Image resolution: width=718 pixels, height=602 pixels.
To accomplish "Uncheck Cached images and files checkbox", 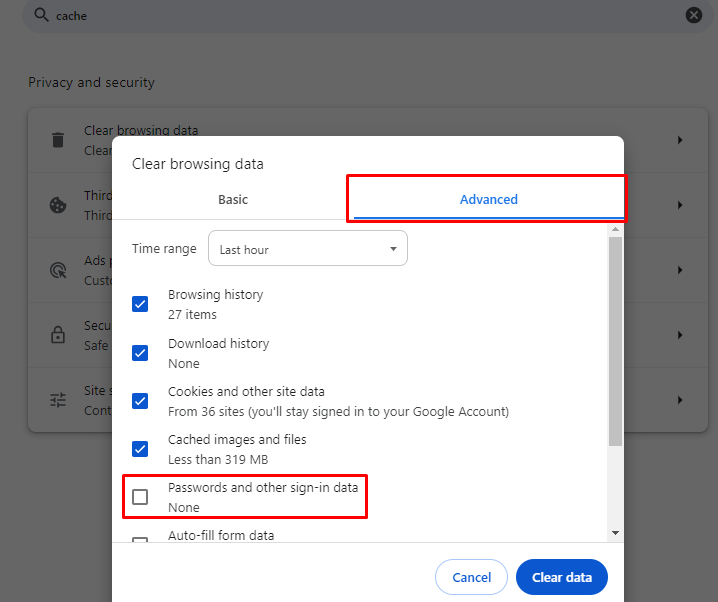I will (x=140, y=449).
